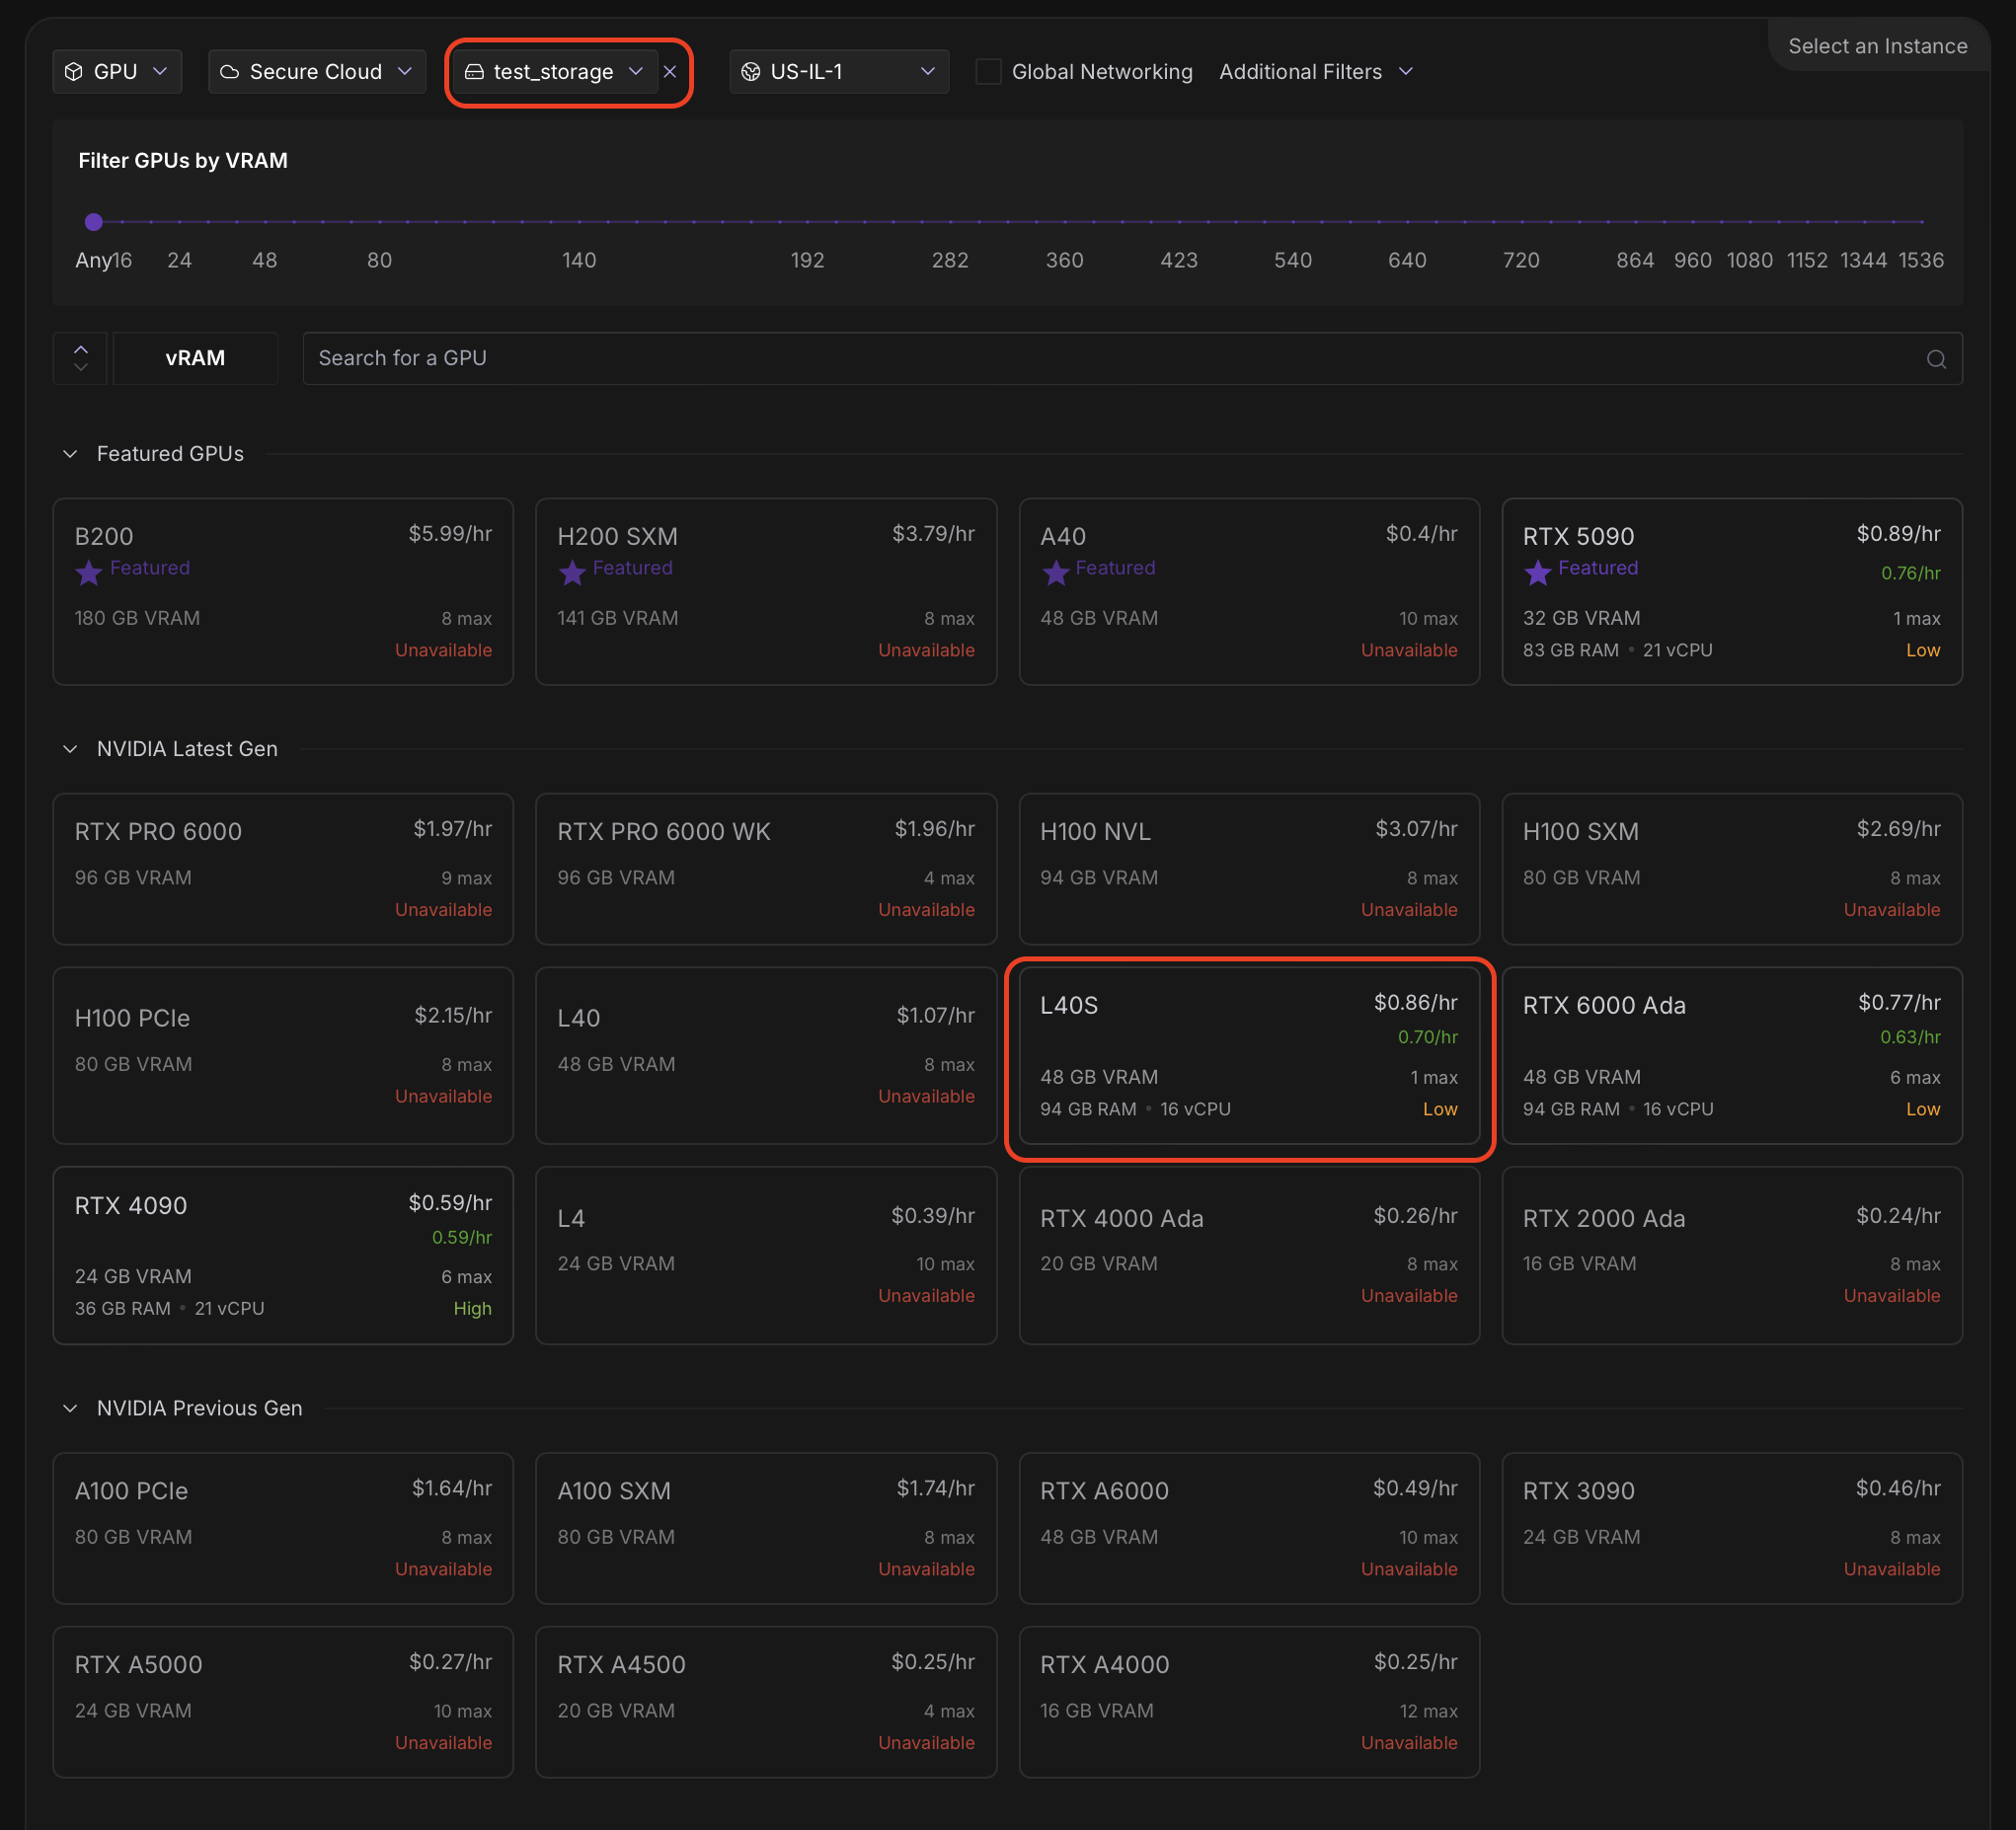Click the VRAM slider handle at Any
The height and width of the screenshot is (1830, 2016).
tap(94, 222)
